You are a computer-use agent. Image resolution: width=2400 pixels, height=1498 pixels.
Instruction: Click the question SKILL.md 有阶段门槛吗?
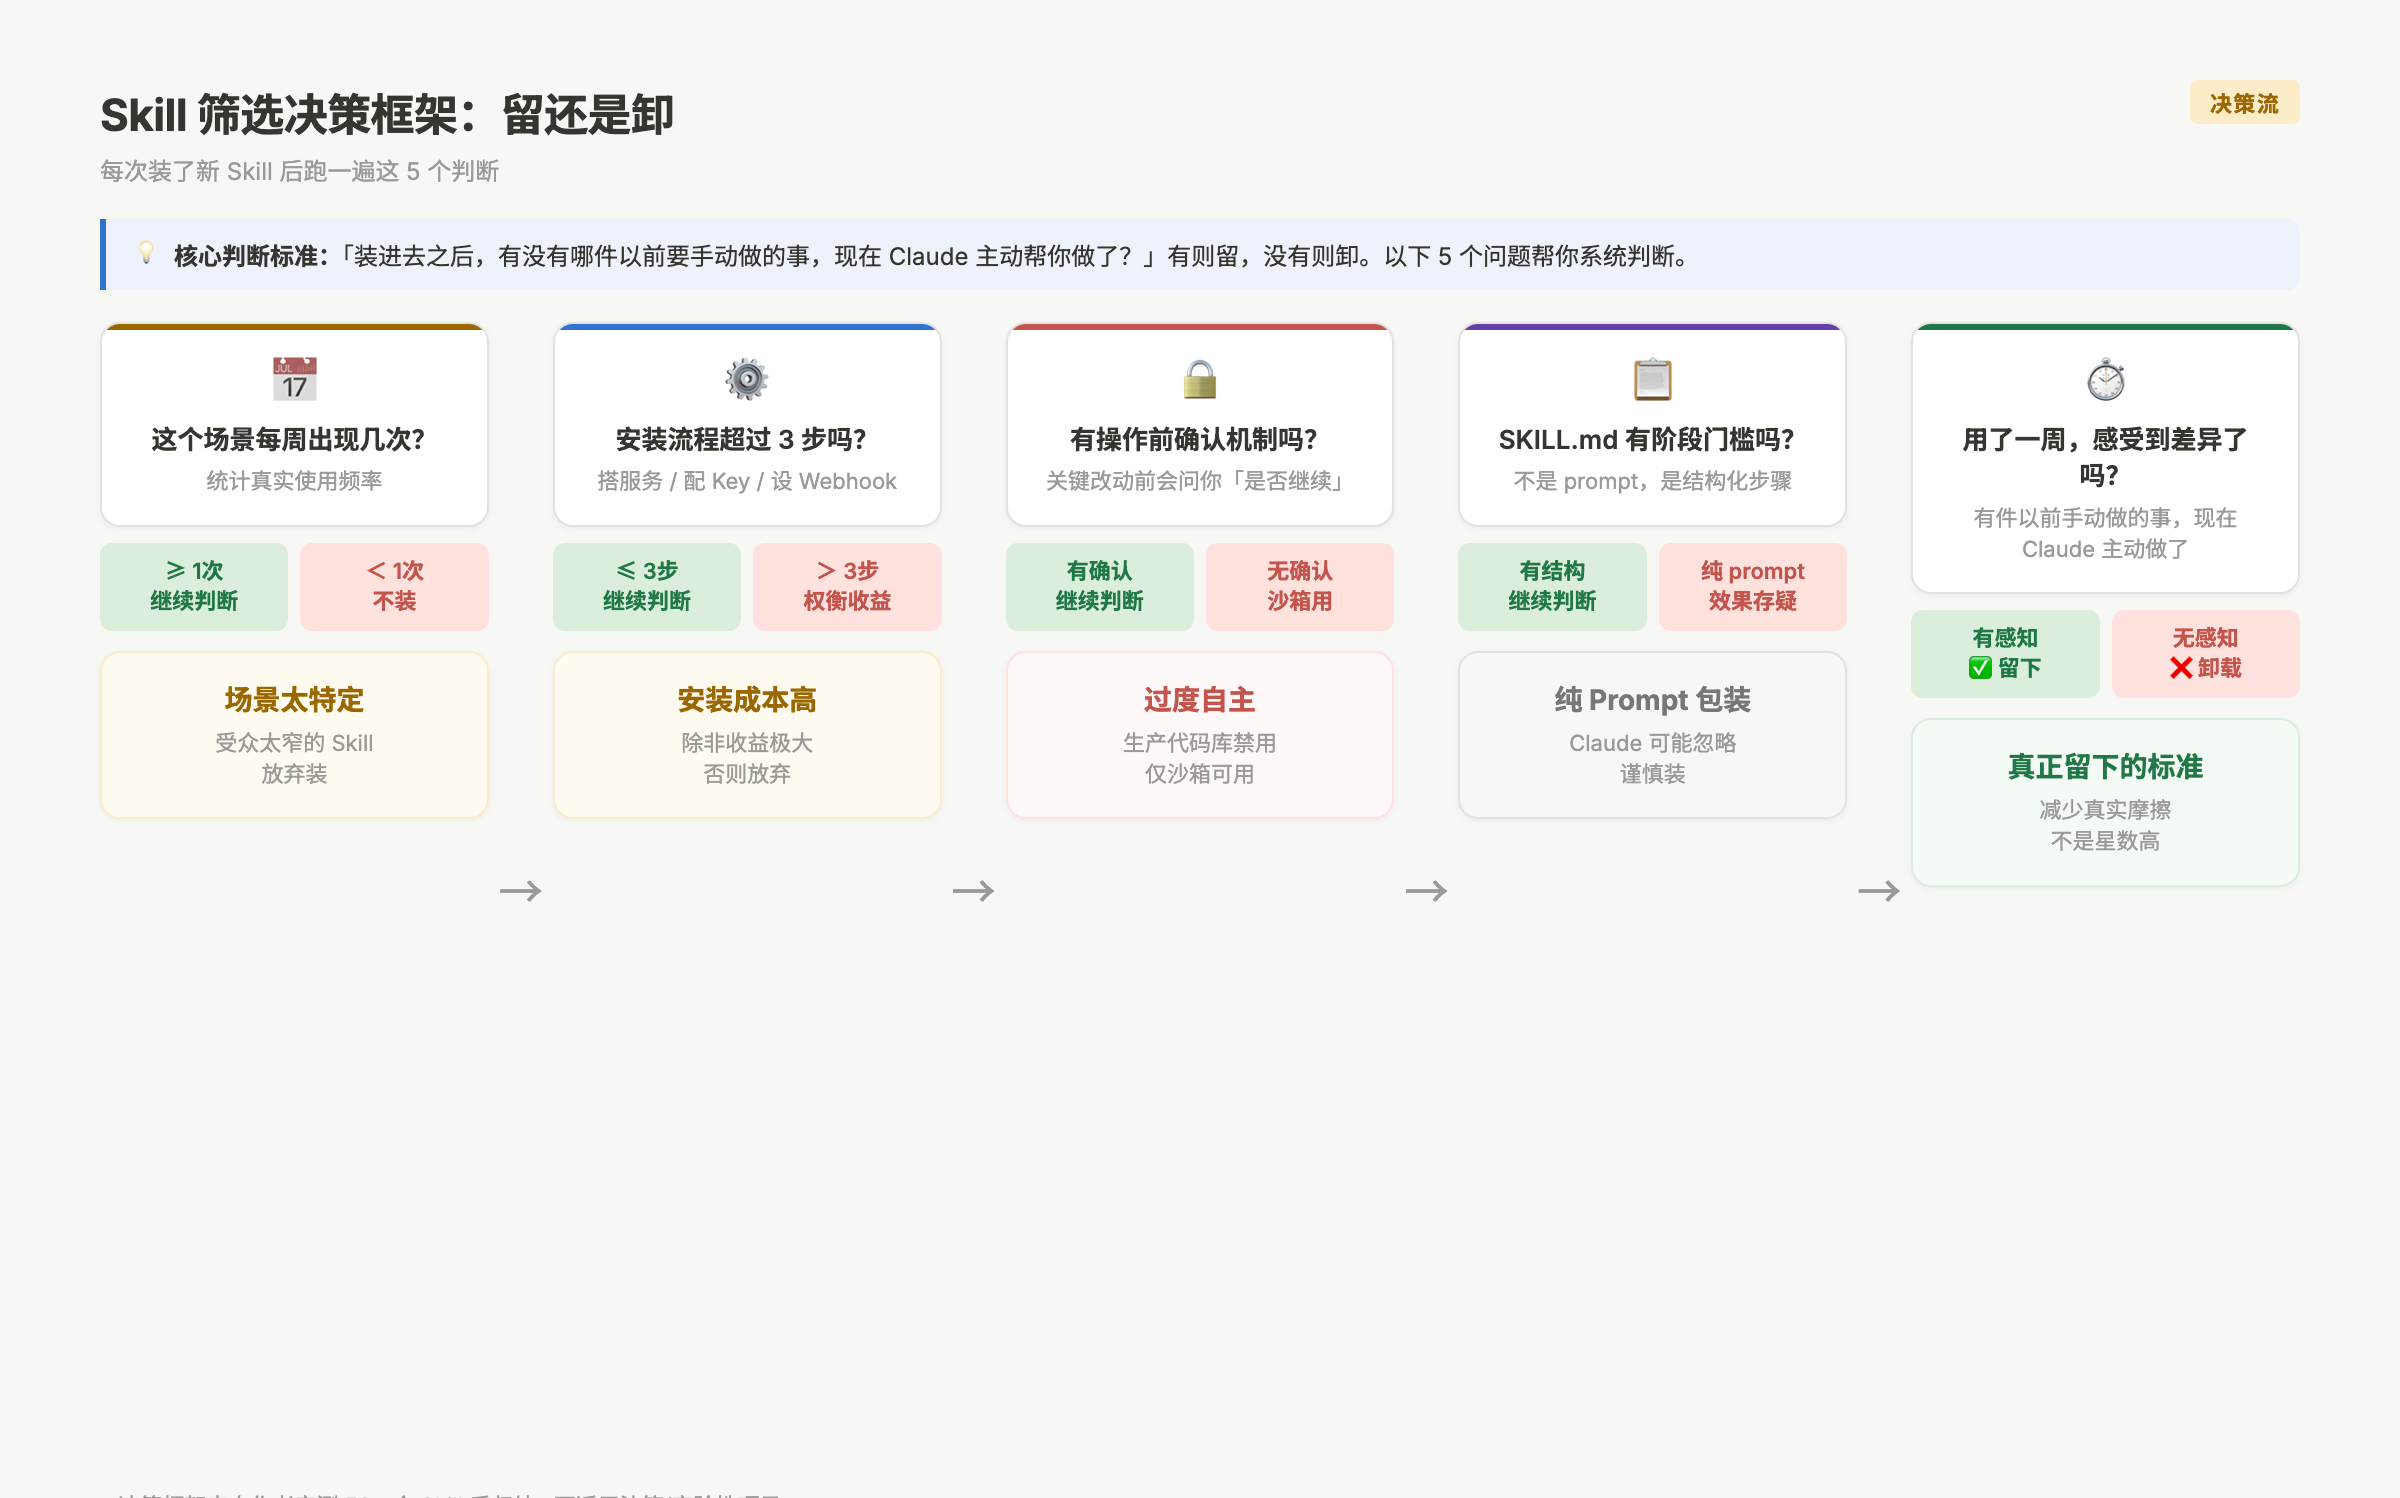[1646, 439]
